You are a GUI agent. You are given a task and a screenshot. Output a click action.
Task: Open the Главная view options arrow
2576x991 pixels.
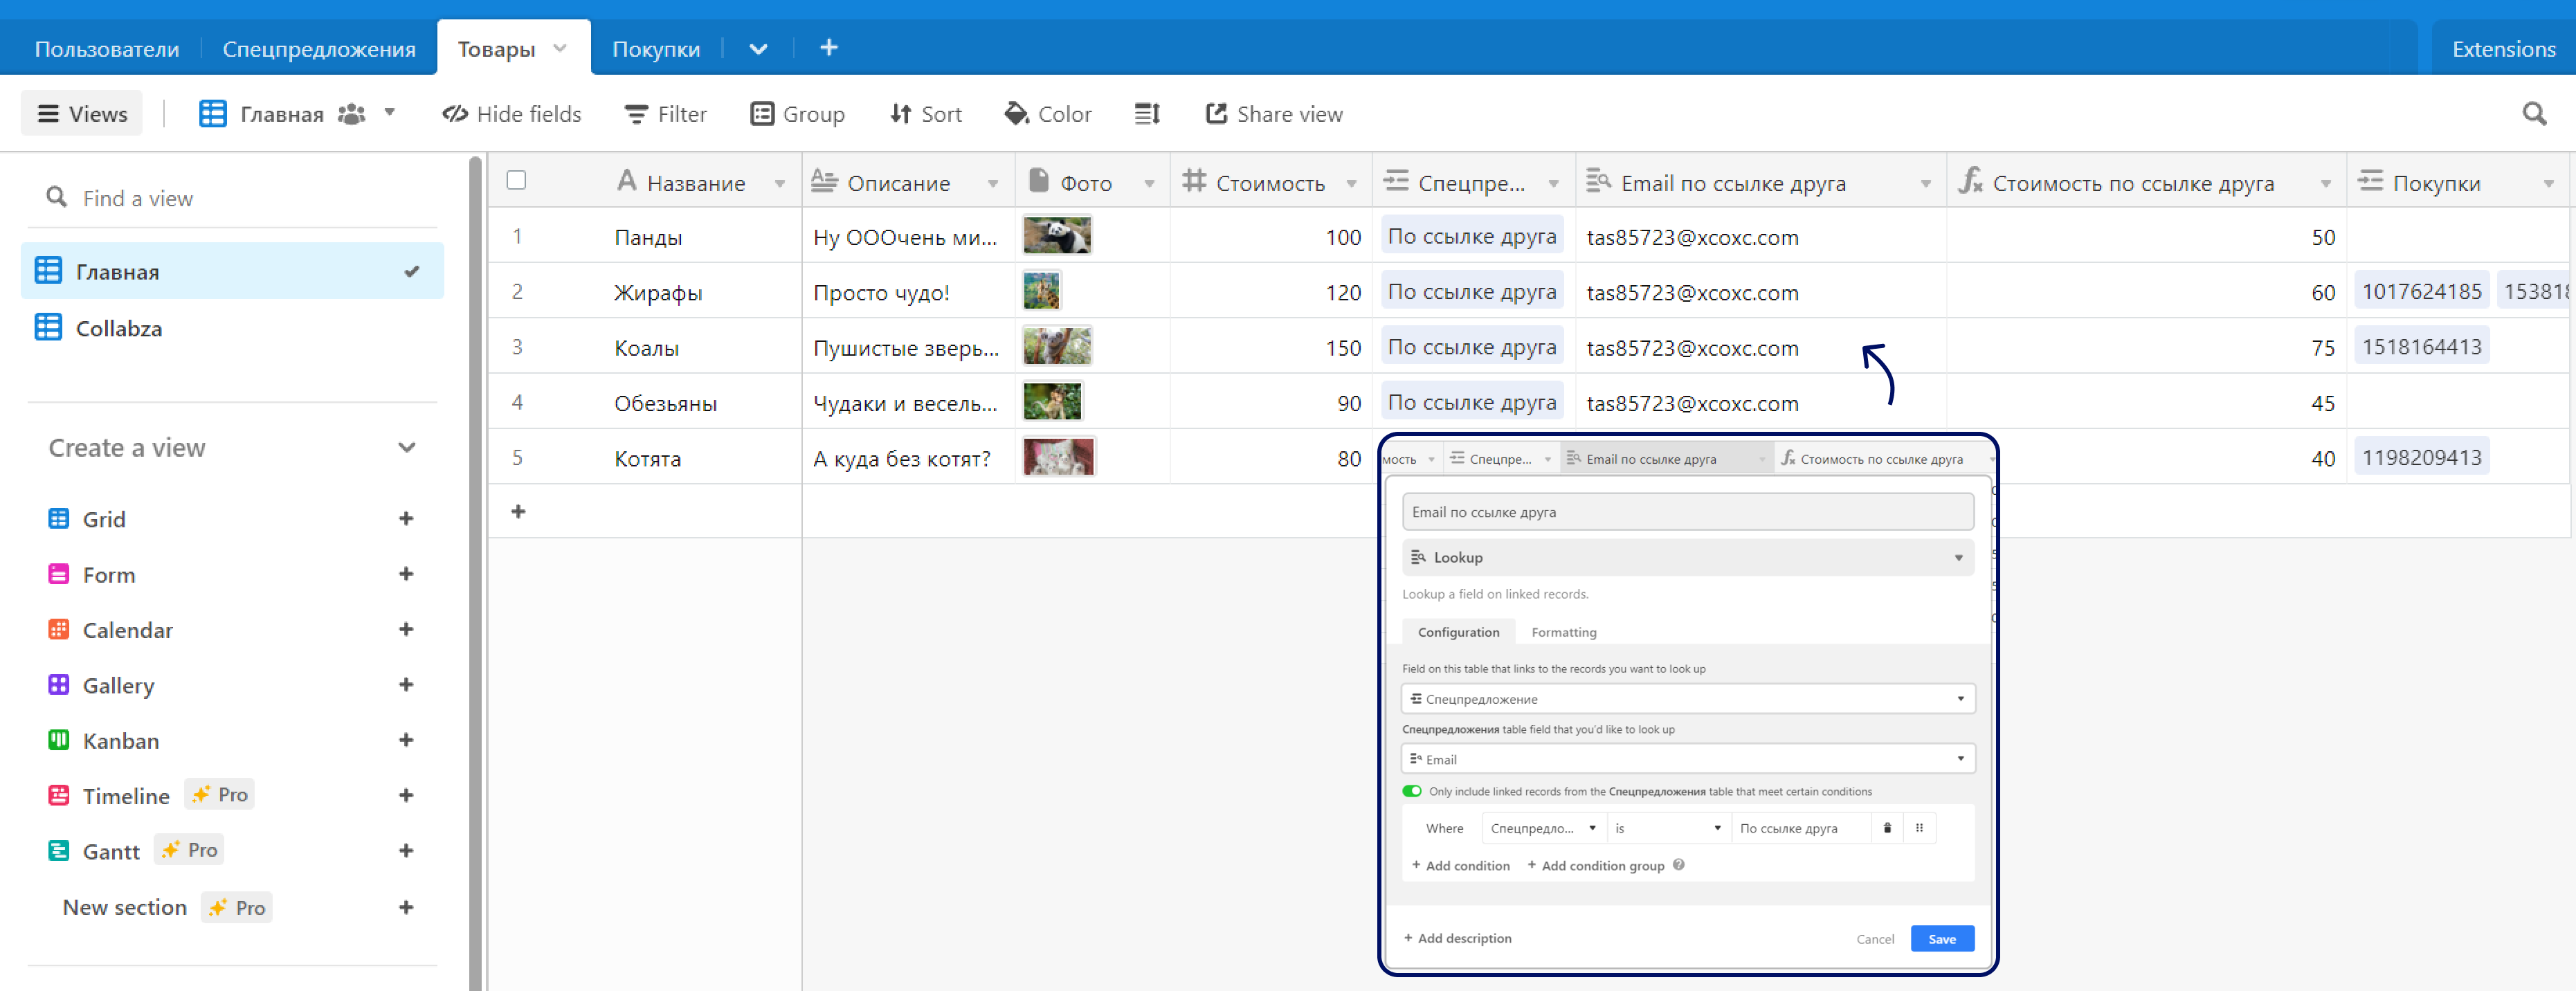click(x=390, y=112)
